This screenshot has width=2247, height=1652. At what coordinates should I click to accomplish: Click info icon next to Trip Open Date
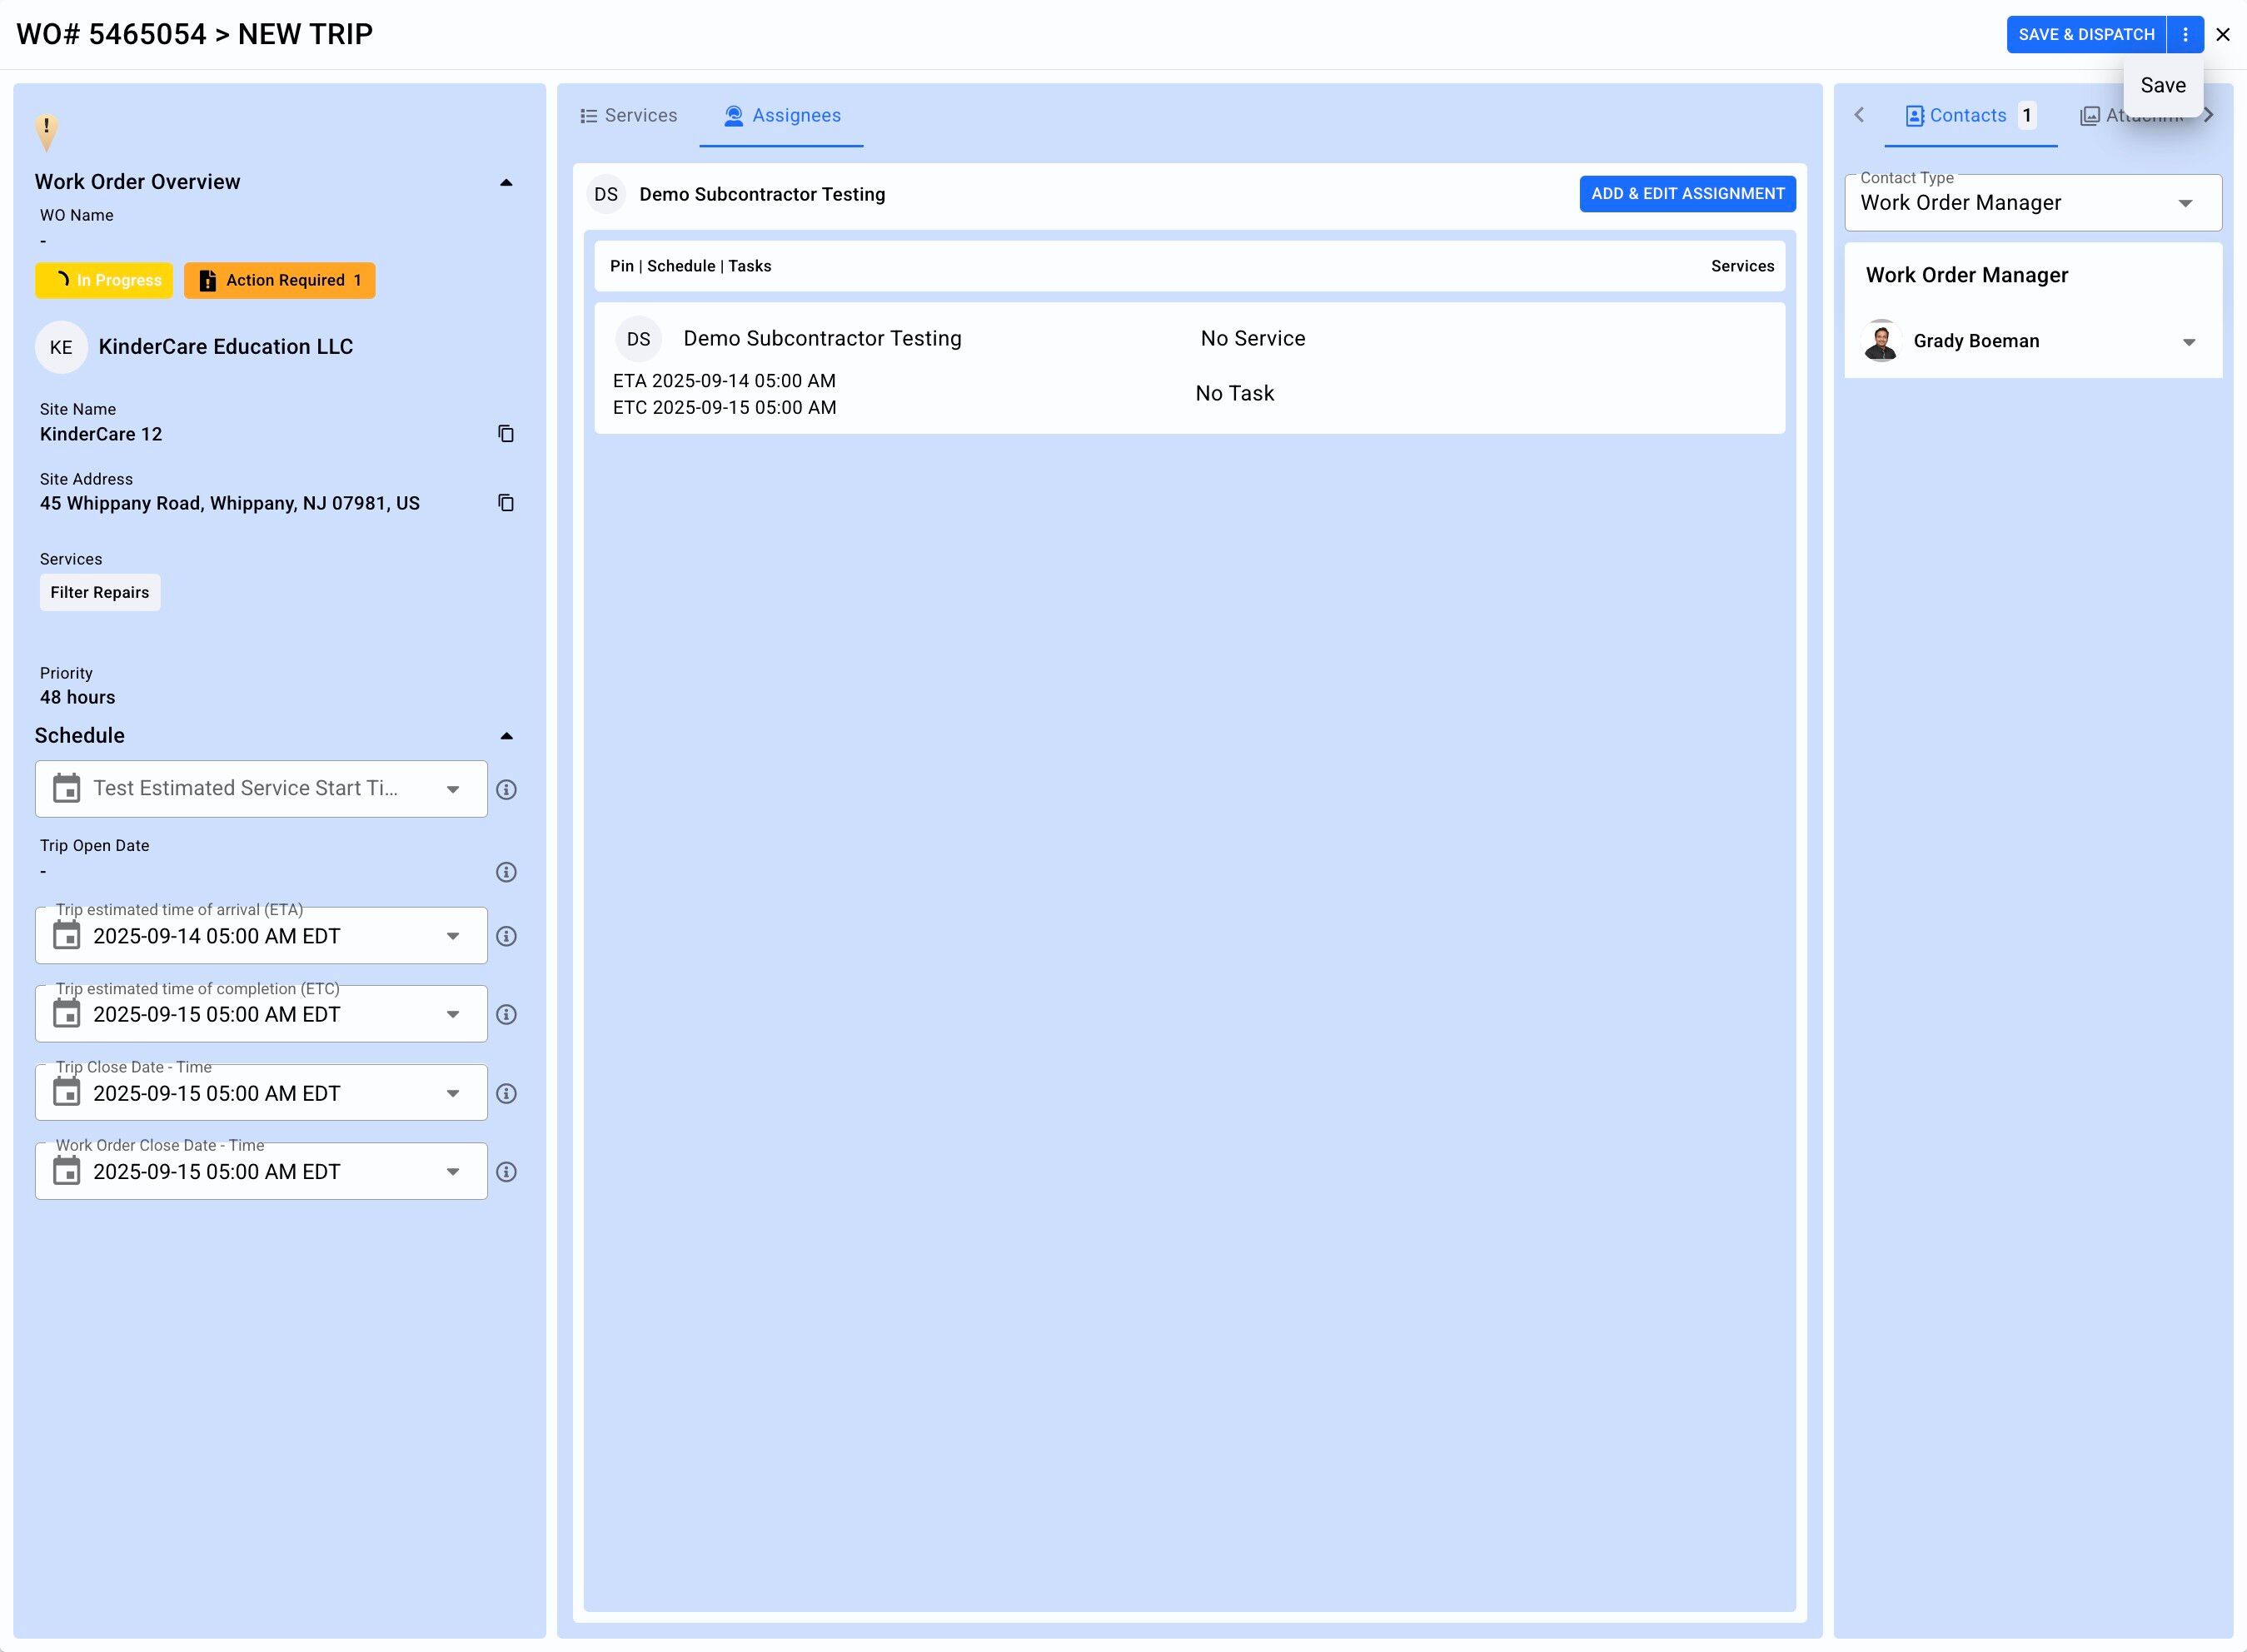pos(506,872)
